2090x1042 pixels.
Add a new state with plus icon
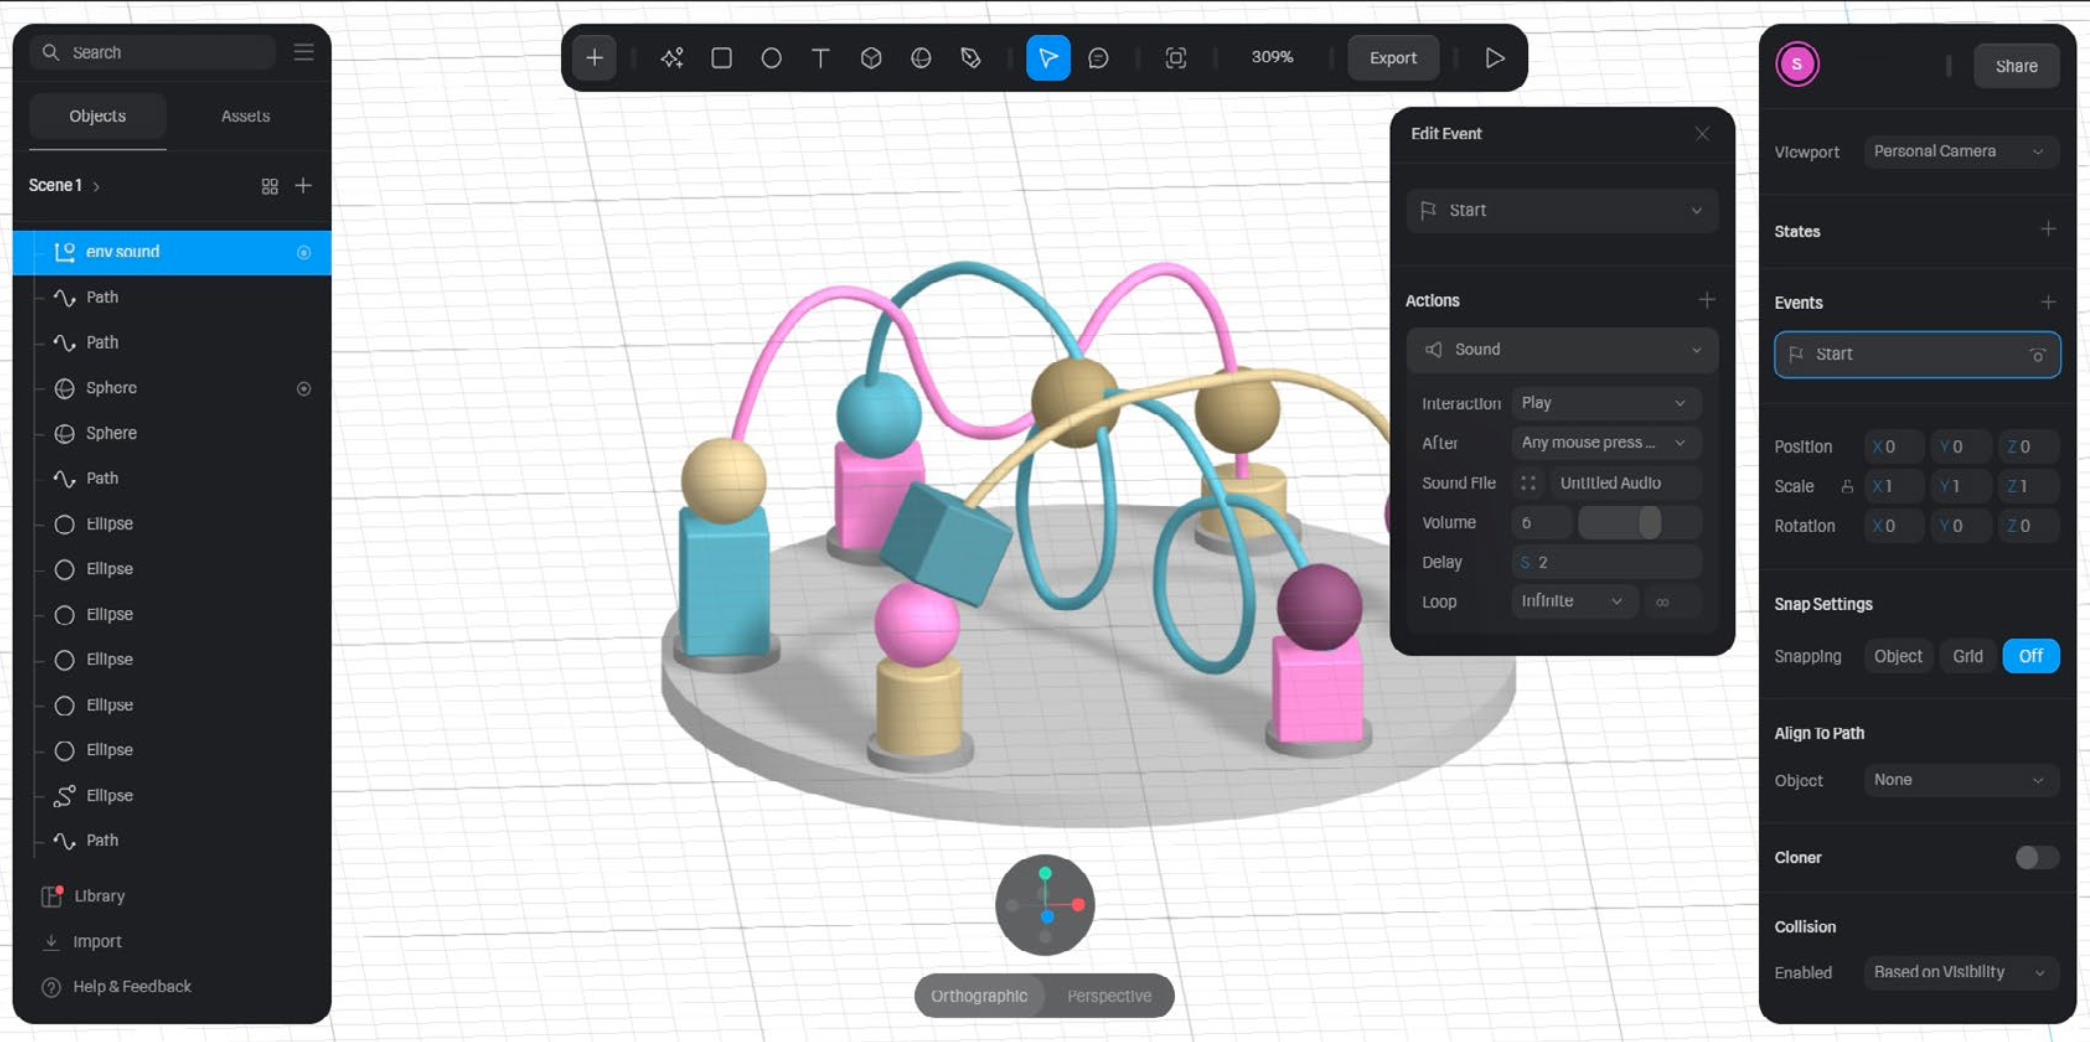pyautogui.click(x=2048, y=230)
